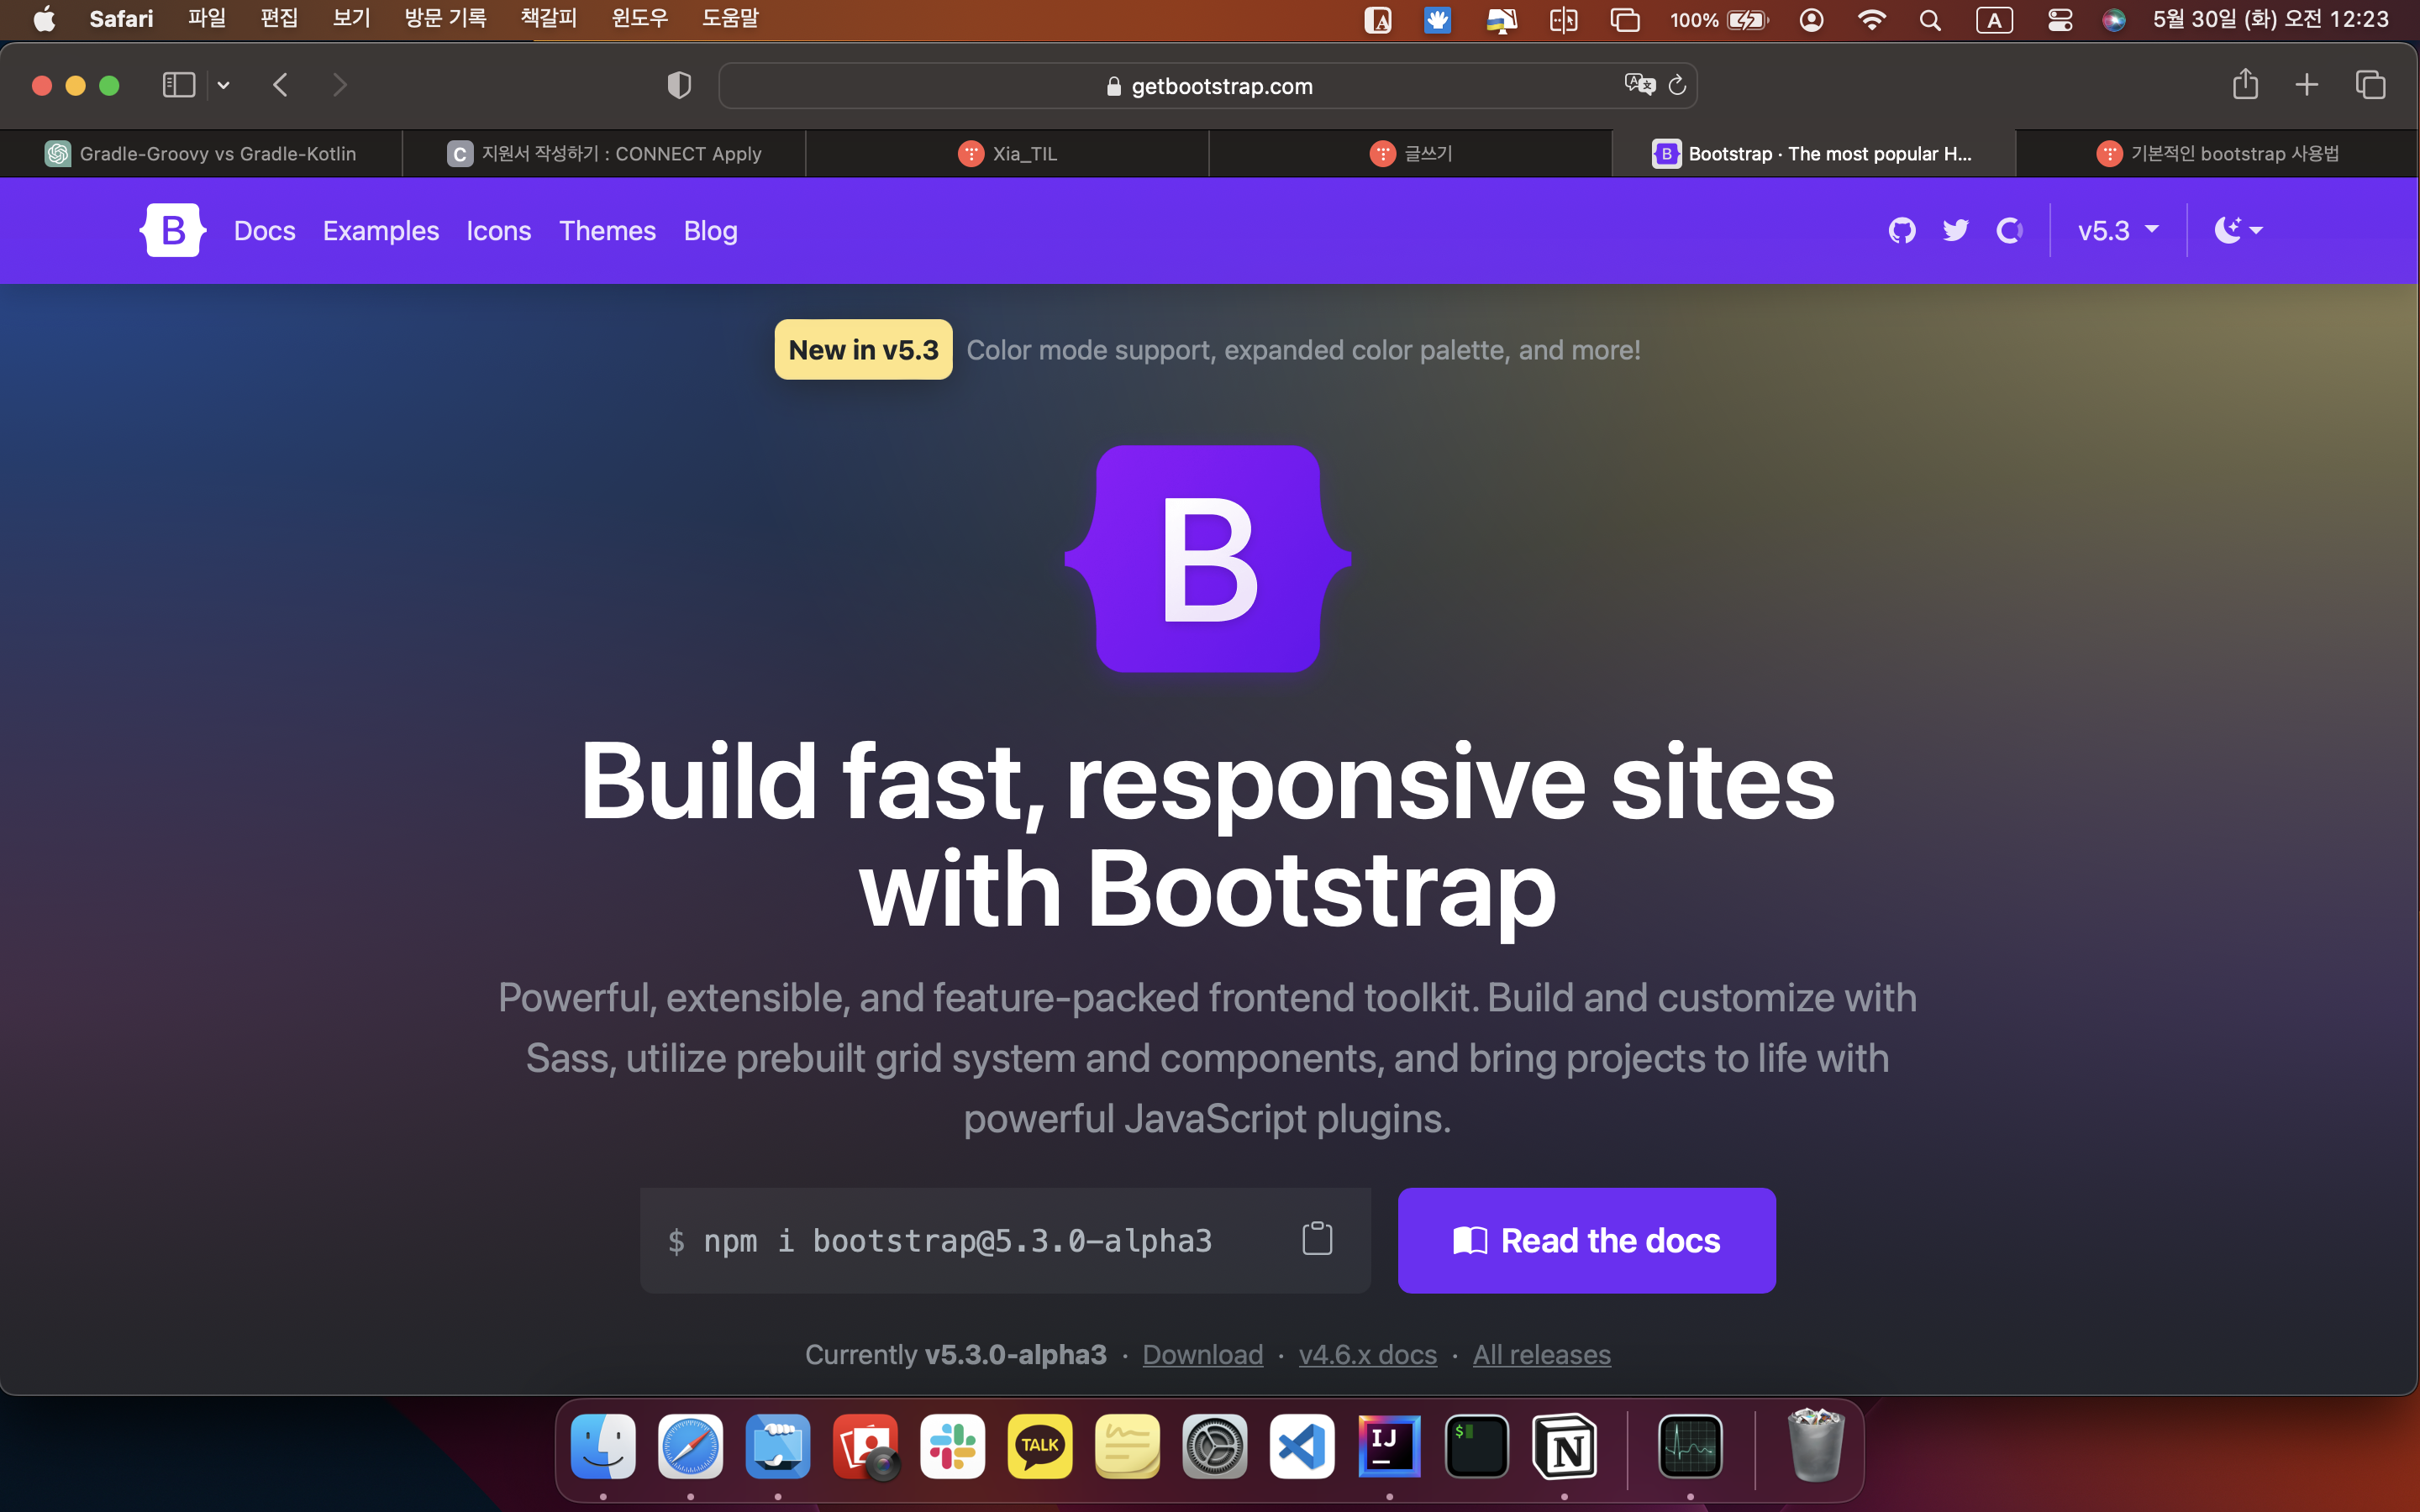Switch to the Xia_TIL tab

point(1007,153)
